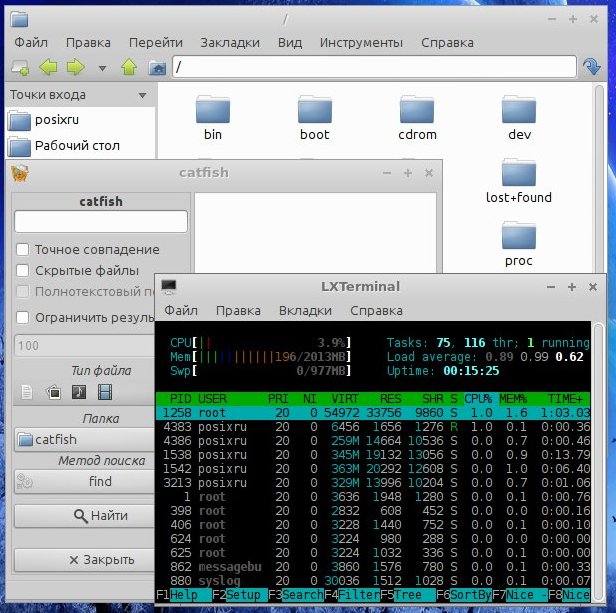Go up one folder with up arrow
This screenshot has width=616, height=613.
click(x=129, y=67)
